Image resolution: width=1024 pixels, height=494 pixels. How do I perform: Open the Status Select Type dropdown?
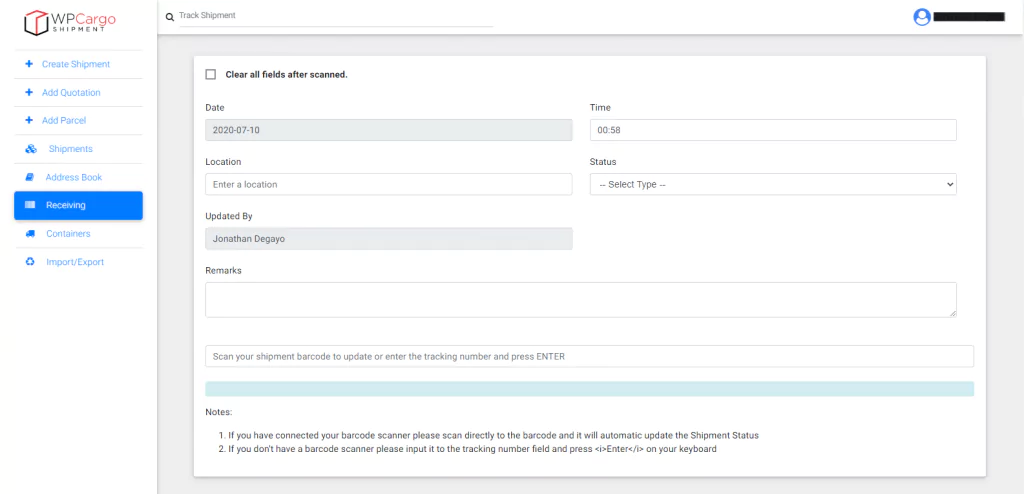tap(772, 184)
